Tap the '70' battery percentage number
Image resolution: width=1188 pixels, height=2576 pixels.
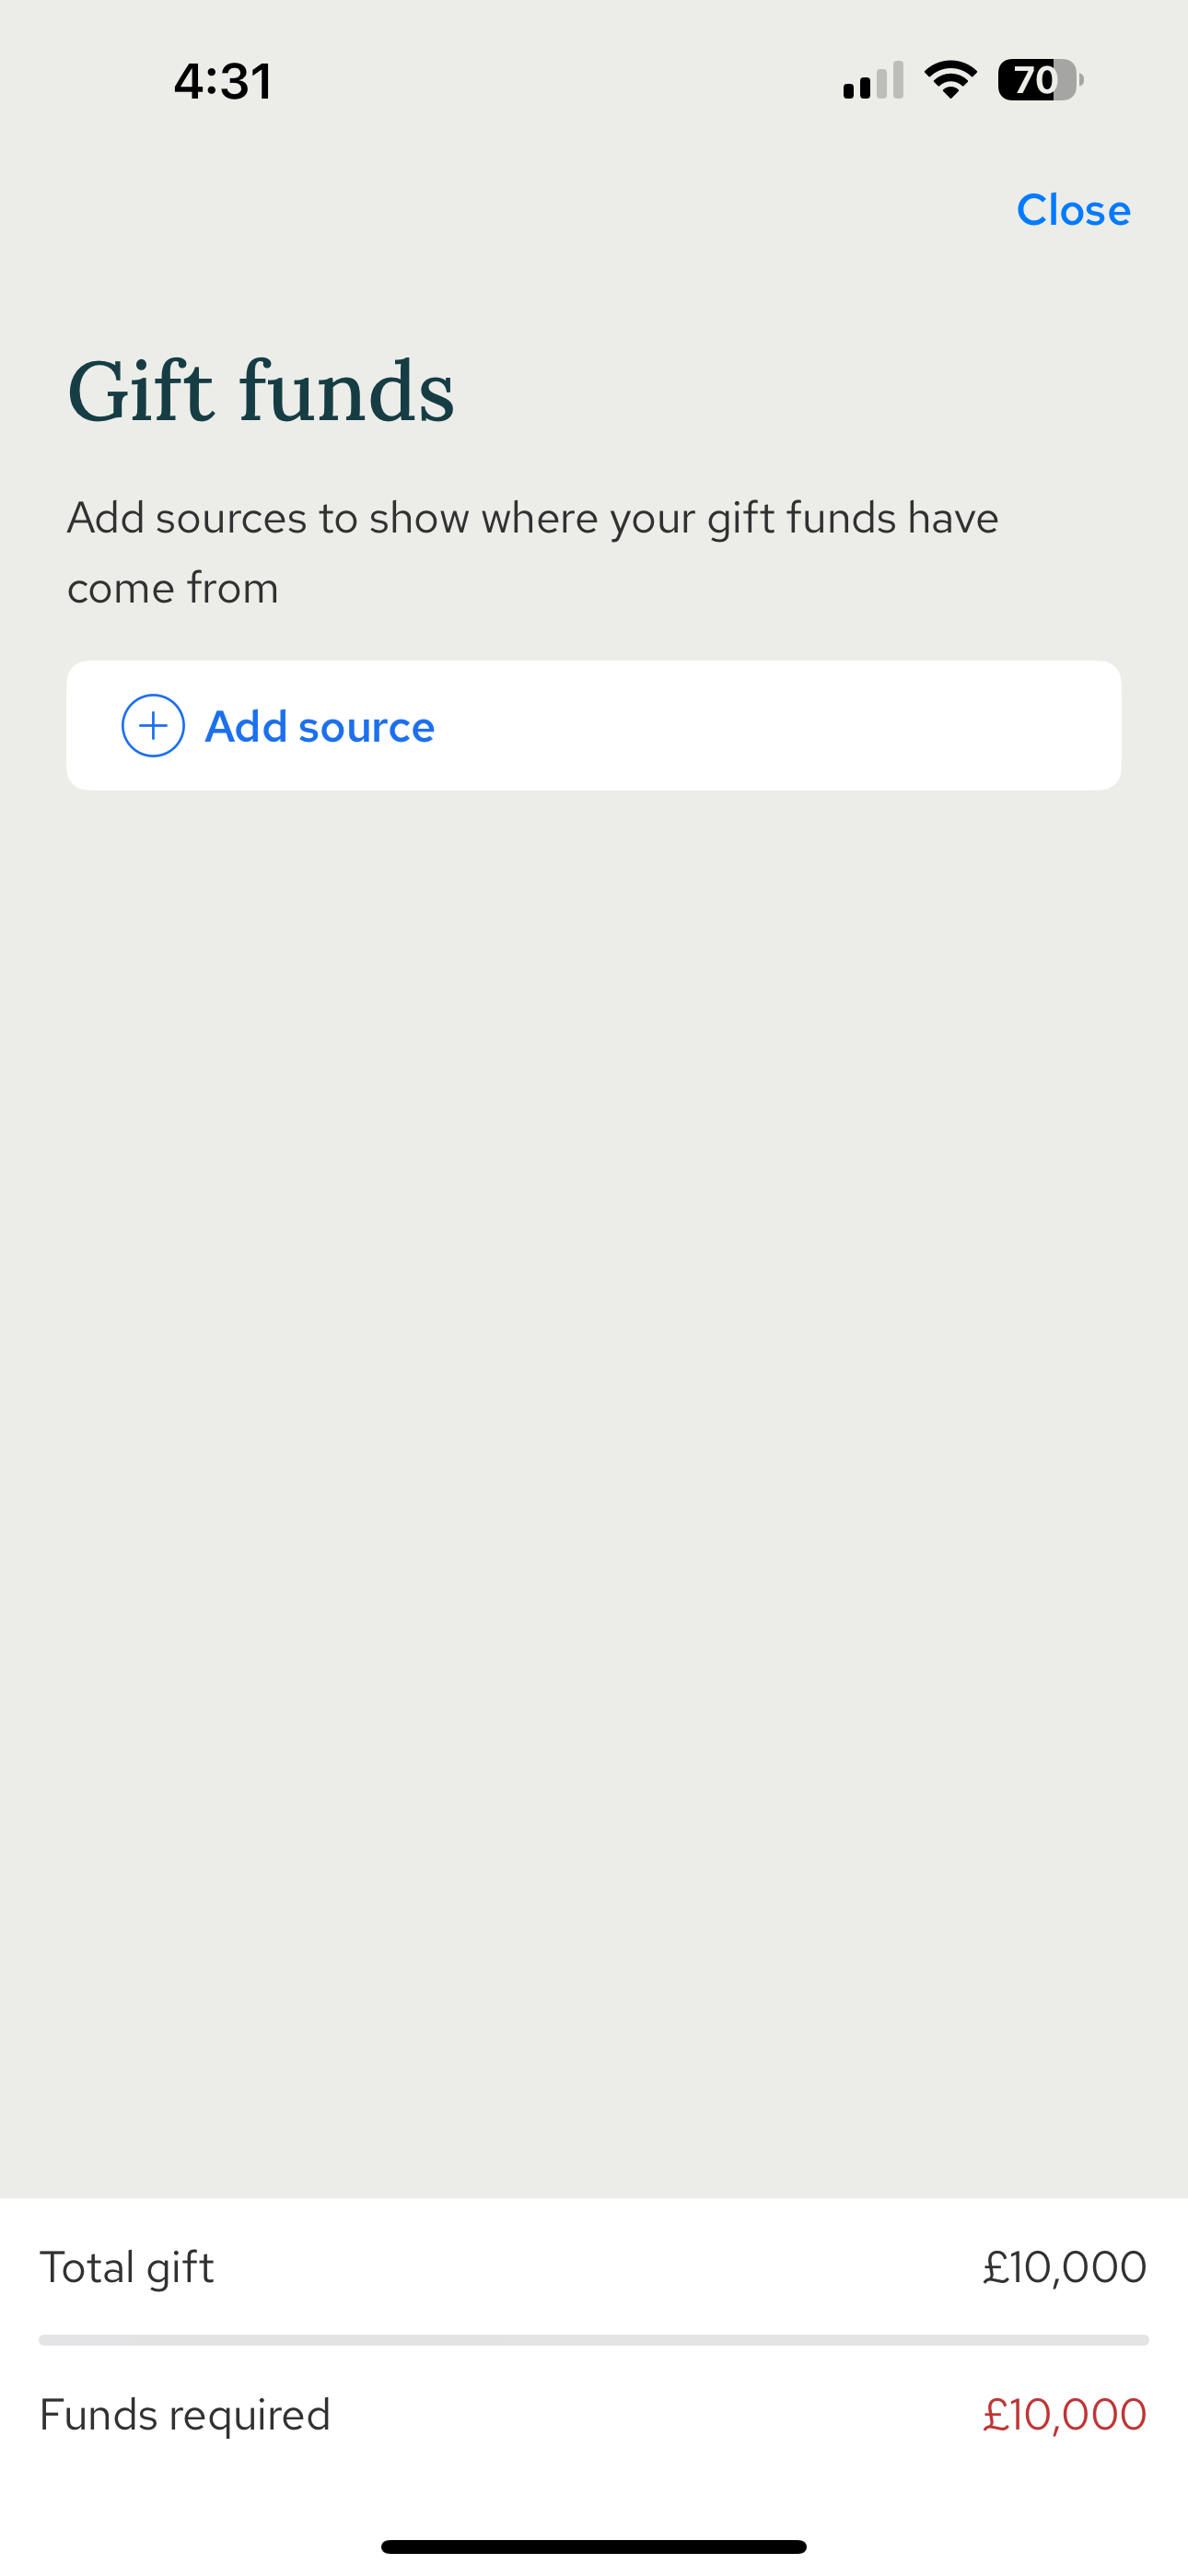pyautogui.click(x=1034, y=80)
